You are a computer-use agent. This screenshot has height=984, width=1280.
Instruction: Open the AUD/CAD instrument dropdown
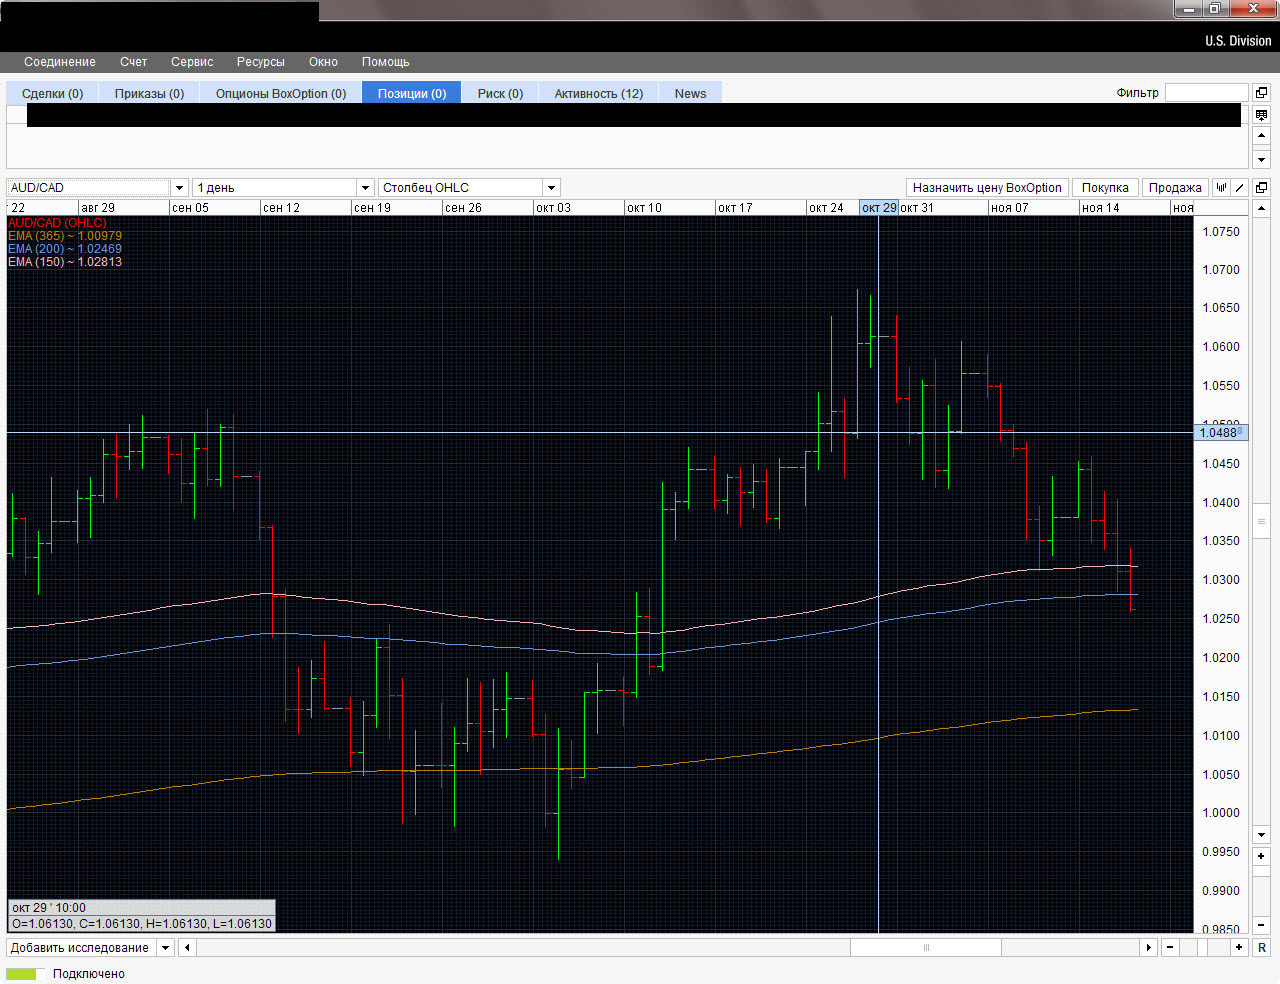click(x=179, y=188)
